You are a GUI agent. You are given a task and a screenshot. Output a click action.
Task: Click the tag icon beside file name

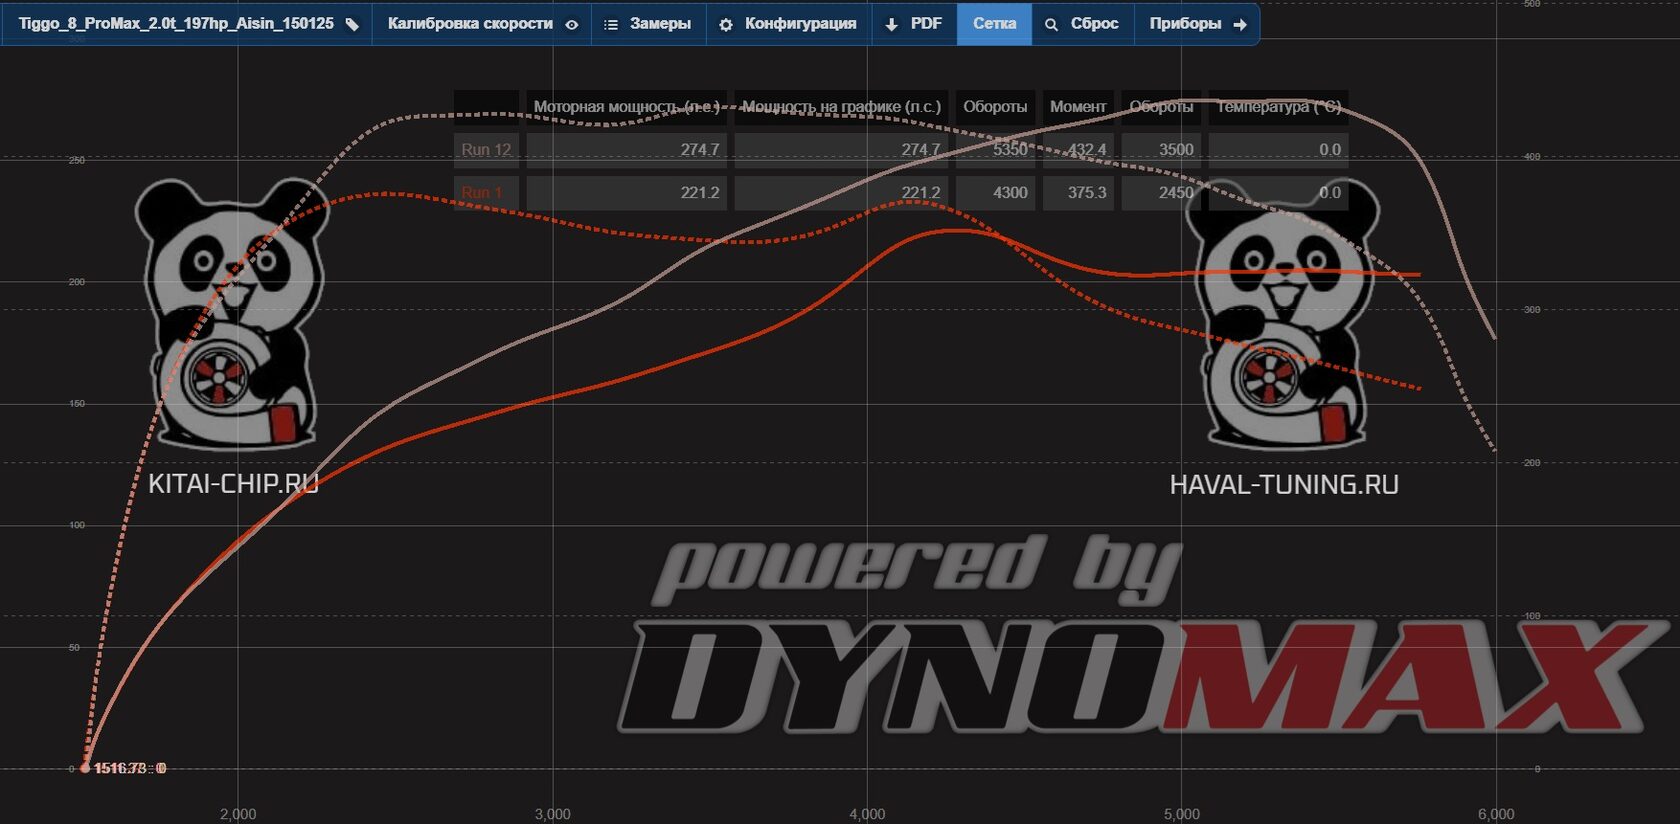tap(352, 24)
